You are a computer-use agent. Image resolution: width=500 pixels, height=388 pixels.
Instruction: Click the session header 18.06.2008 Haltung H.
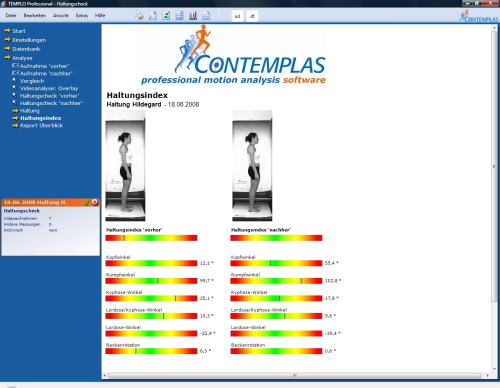[35, 202]
